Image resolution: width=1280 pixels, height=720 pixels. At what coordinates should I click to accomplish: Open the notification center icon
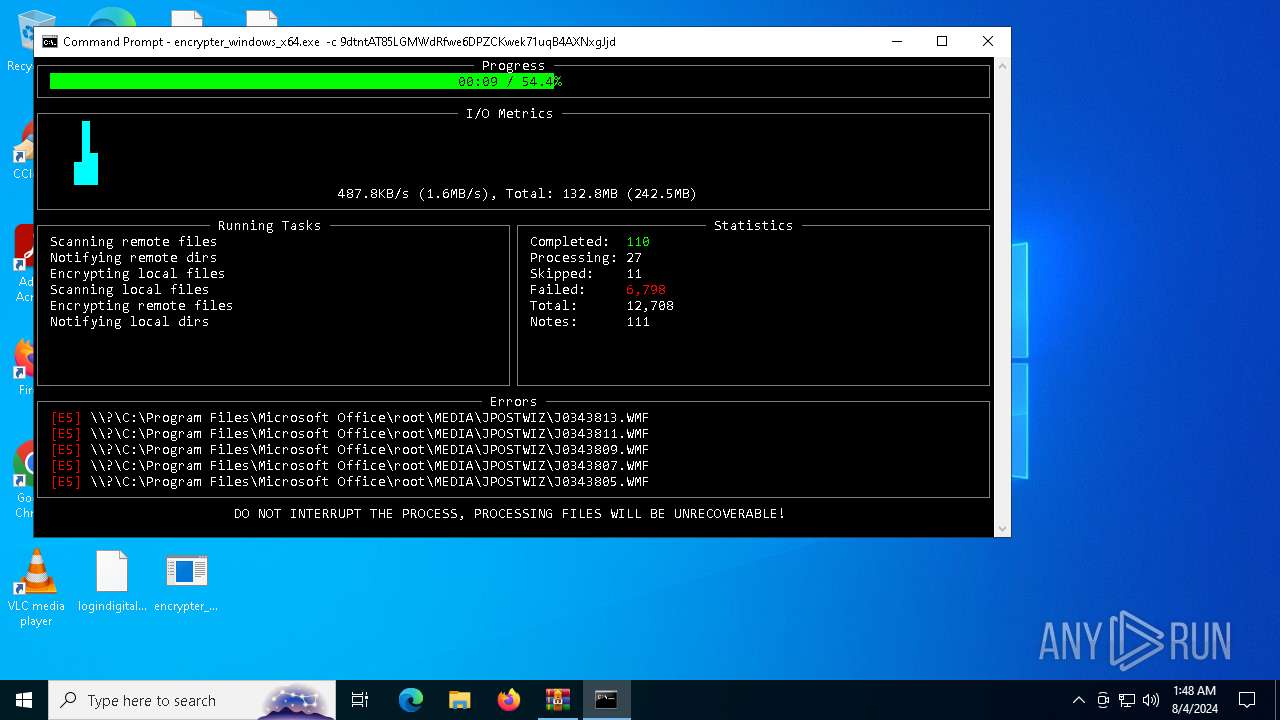point(1247,700)
